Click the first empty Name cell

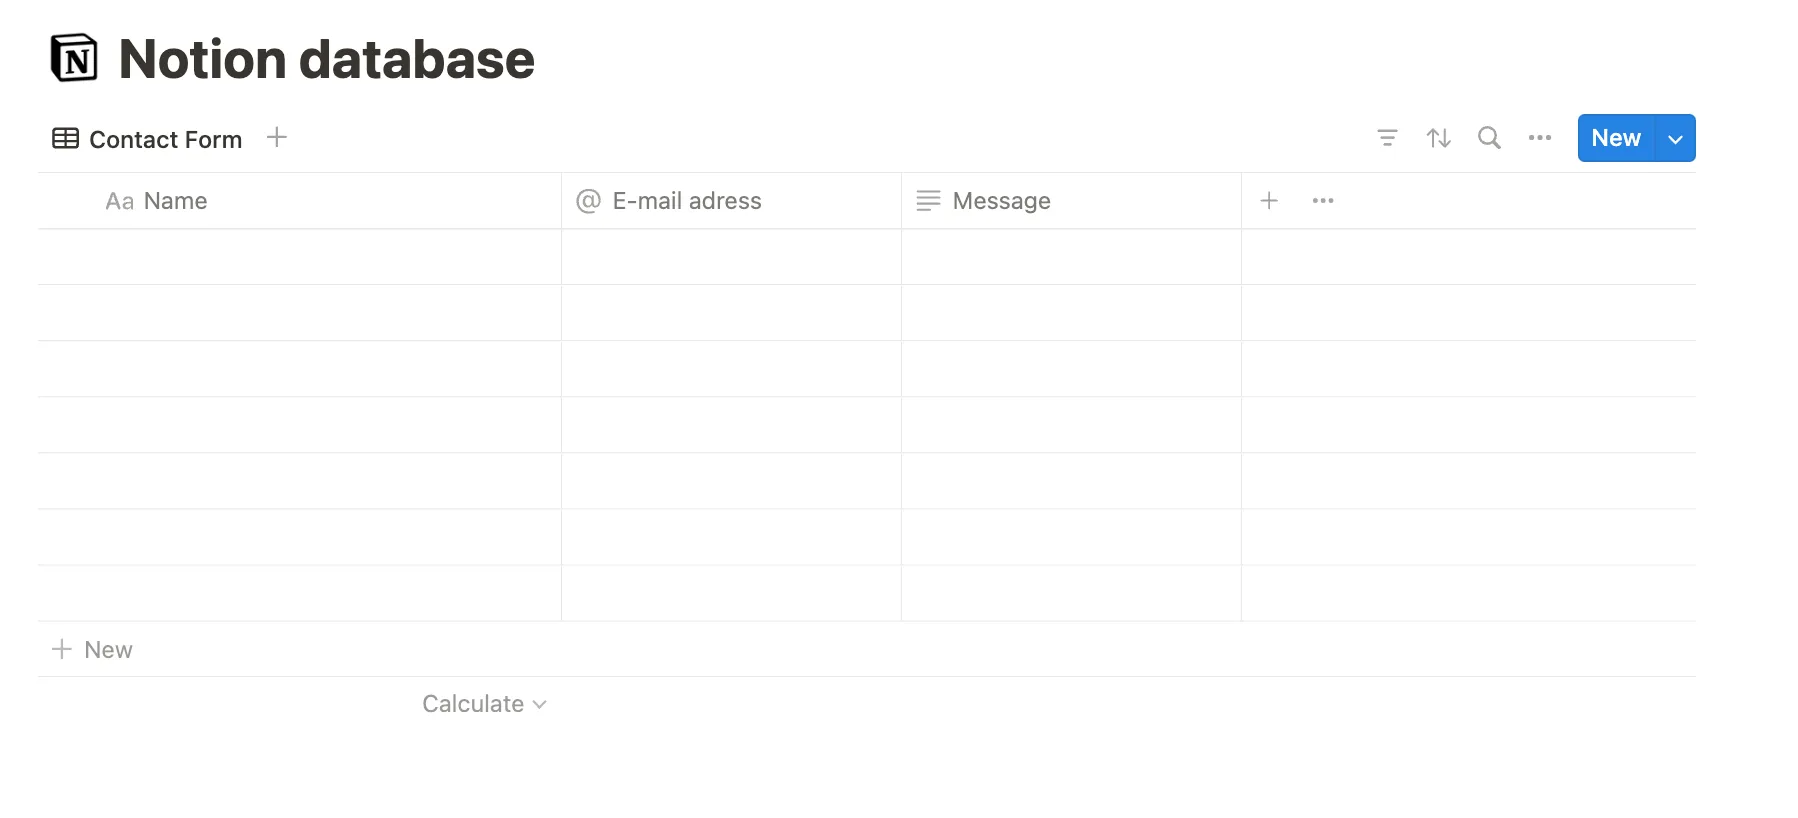coord(300,257)
